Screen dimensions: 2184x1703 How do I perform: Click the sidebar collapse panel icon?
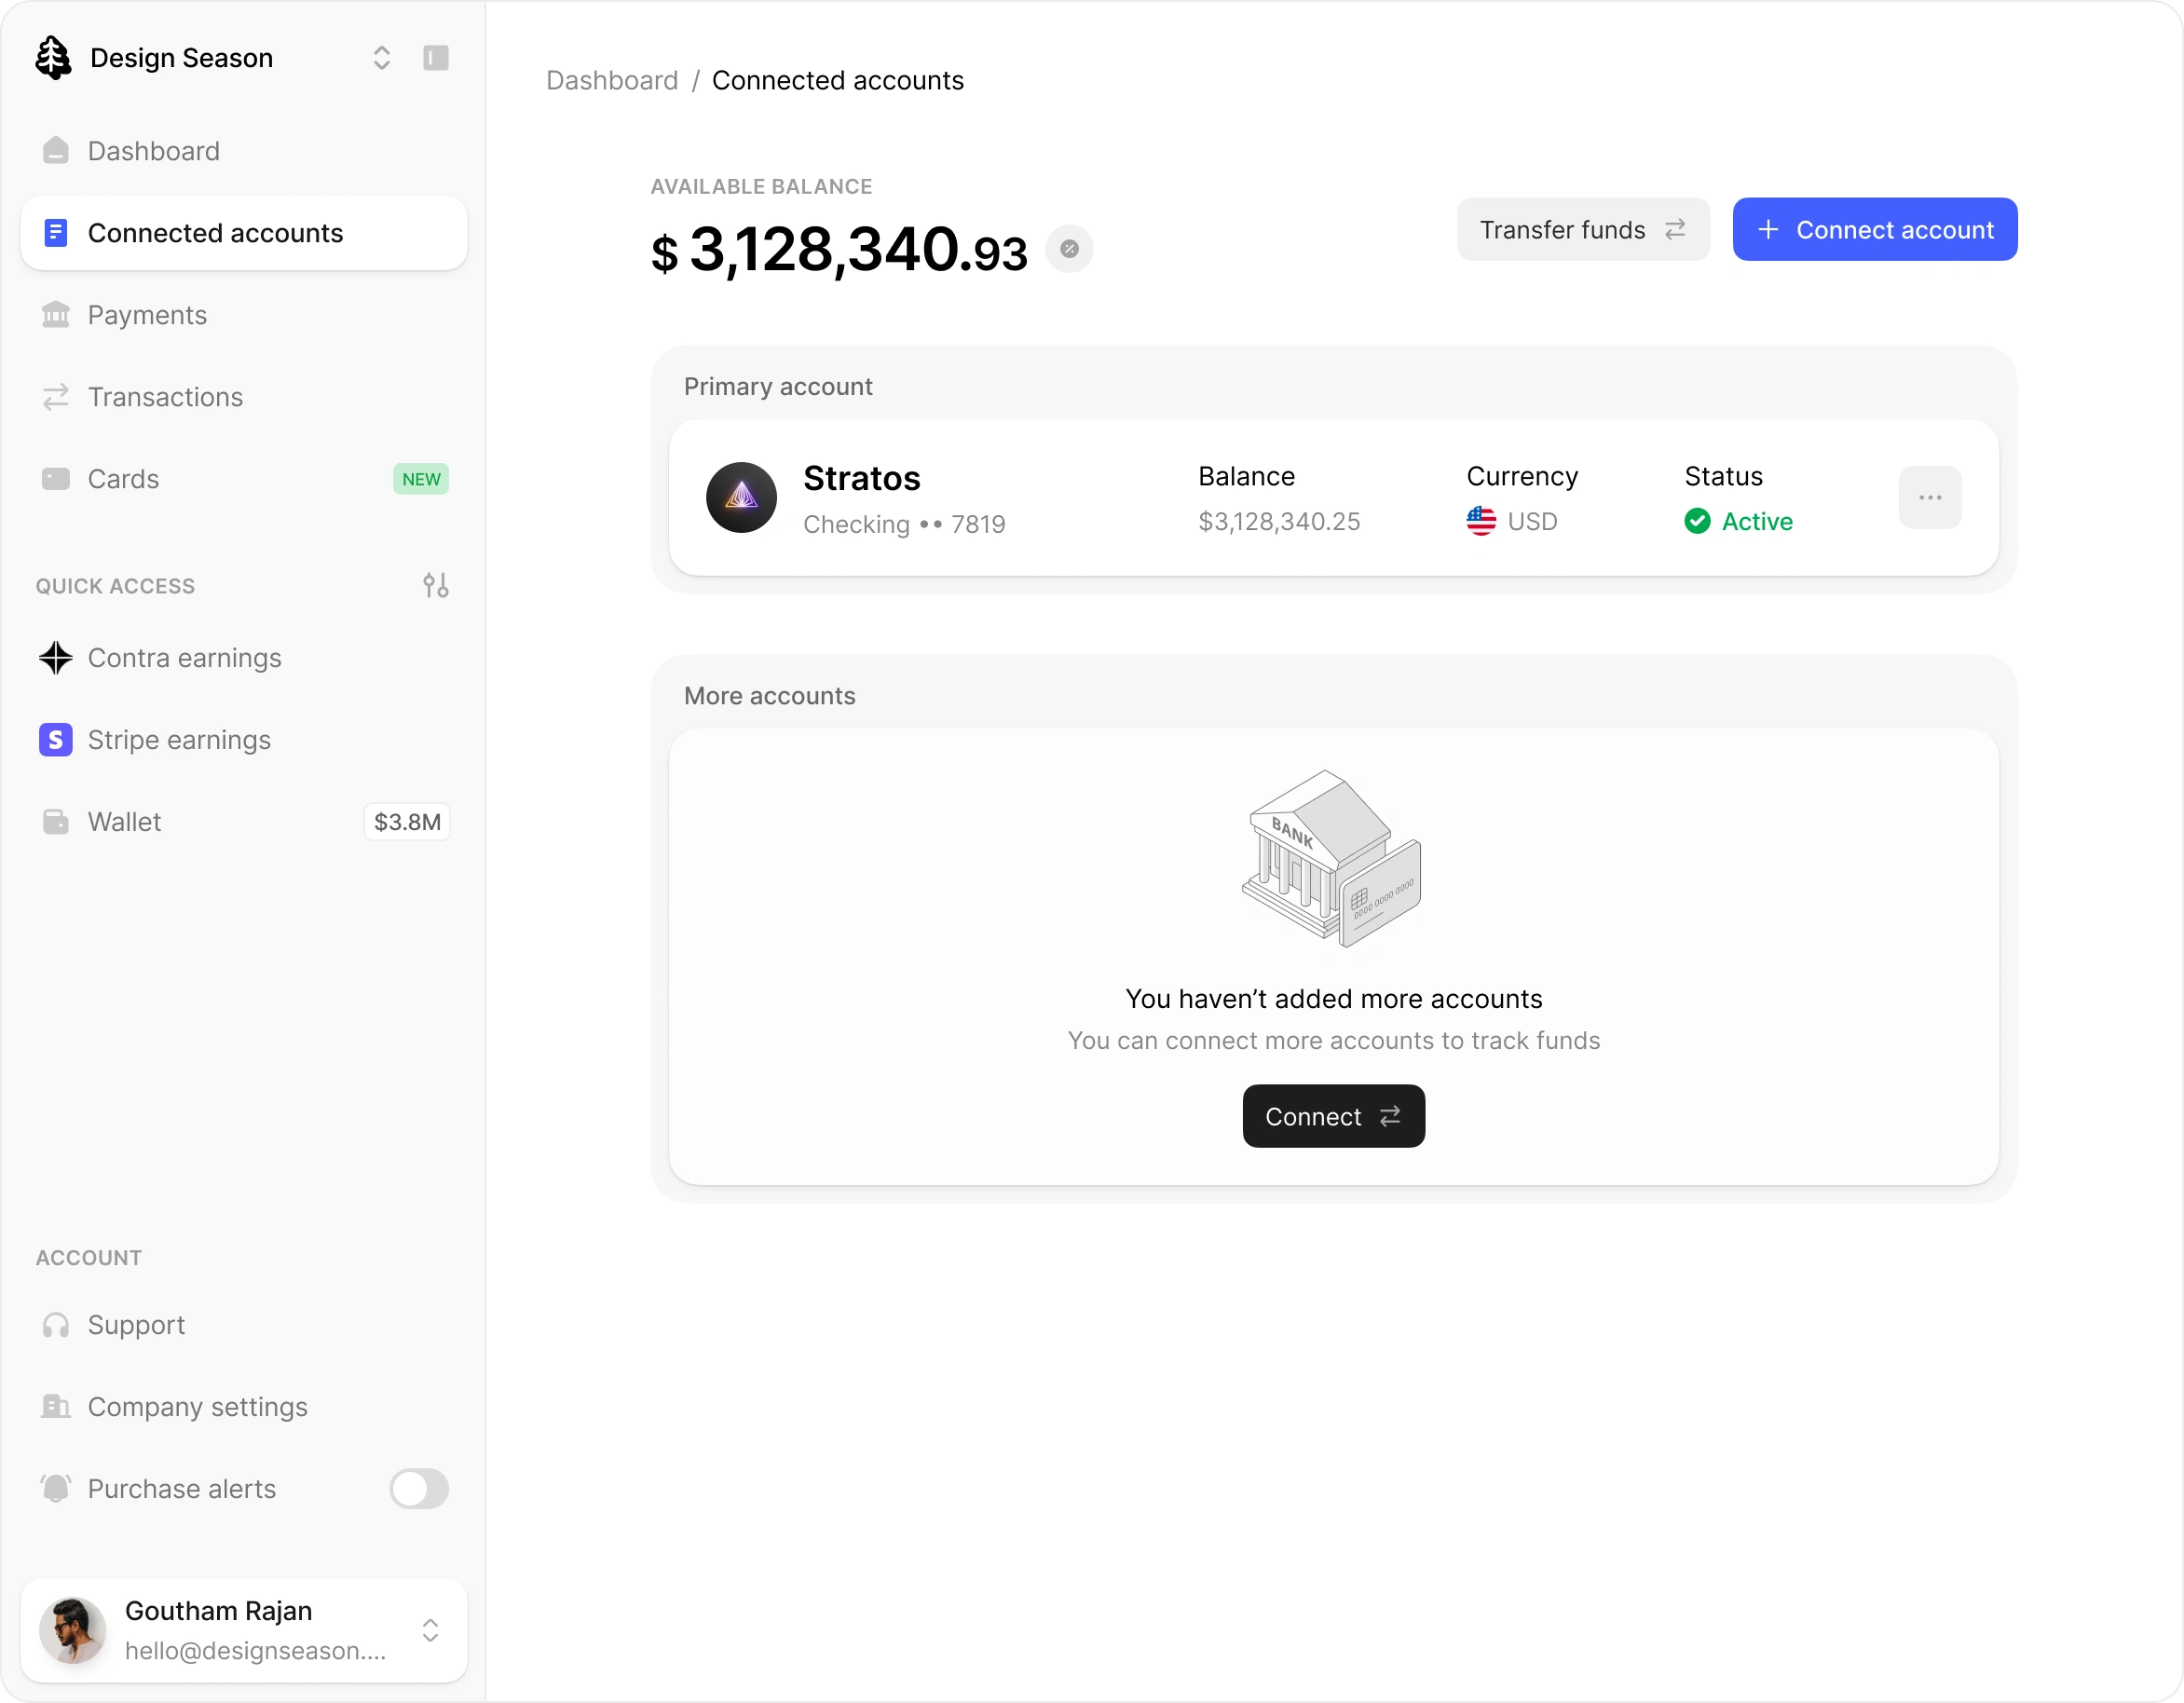coord(435,58)
